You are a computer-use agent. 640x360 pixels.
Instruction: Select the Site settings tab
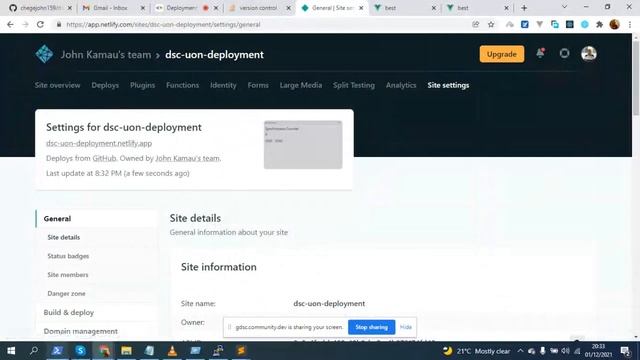click(x=448, y=85)
